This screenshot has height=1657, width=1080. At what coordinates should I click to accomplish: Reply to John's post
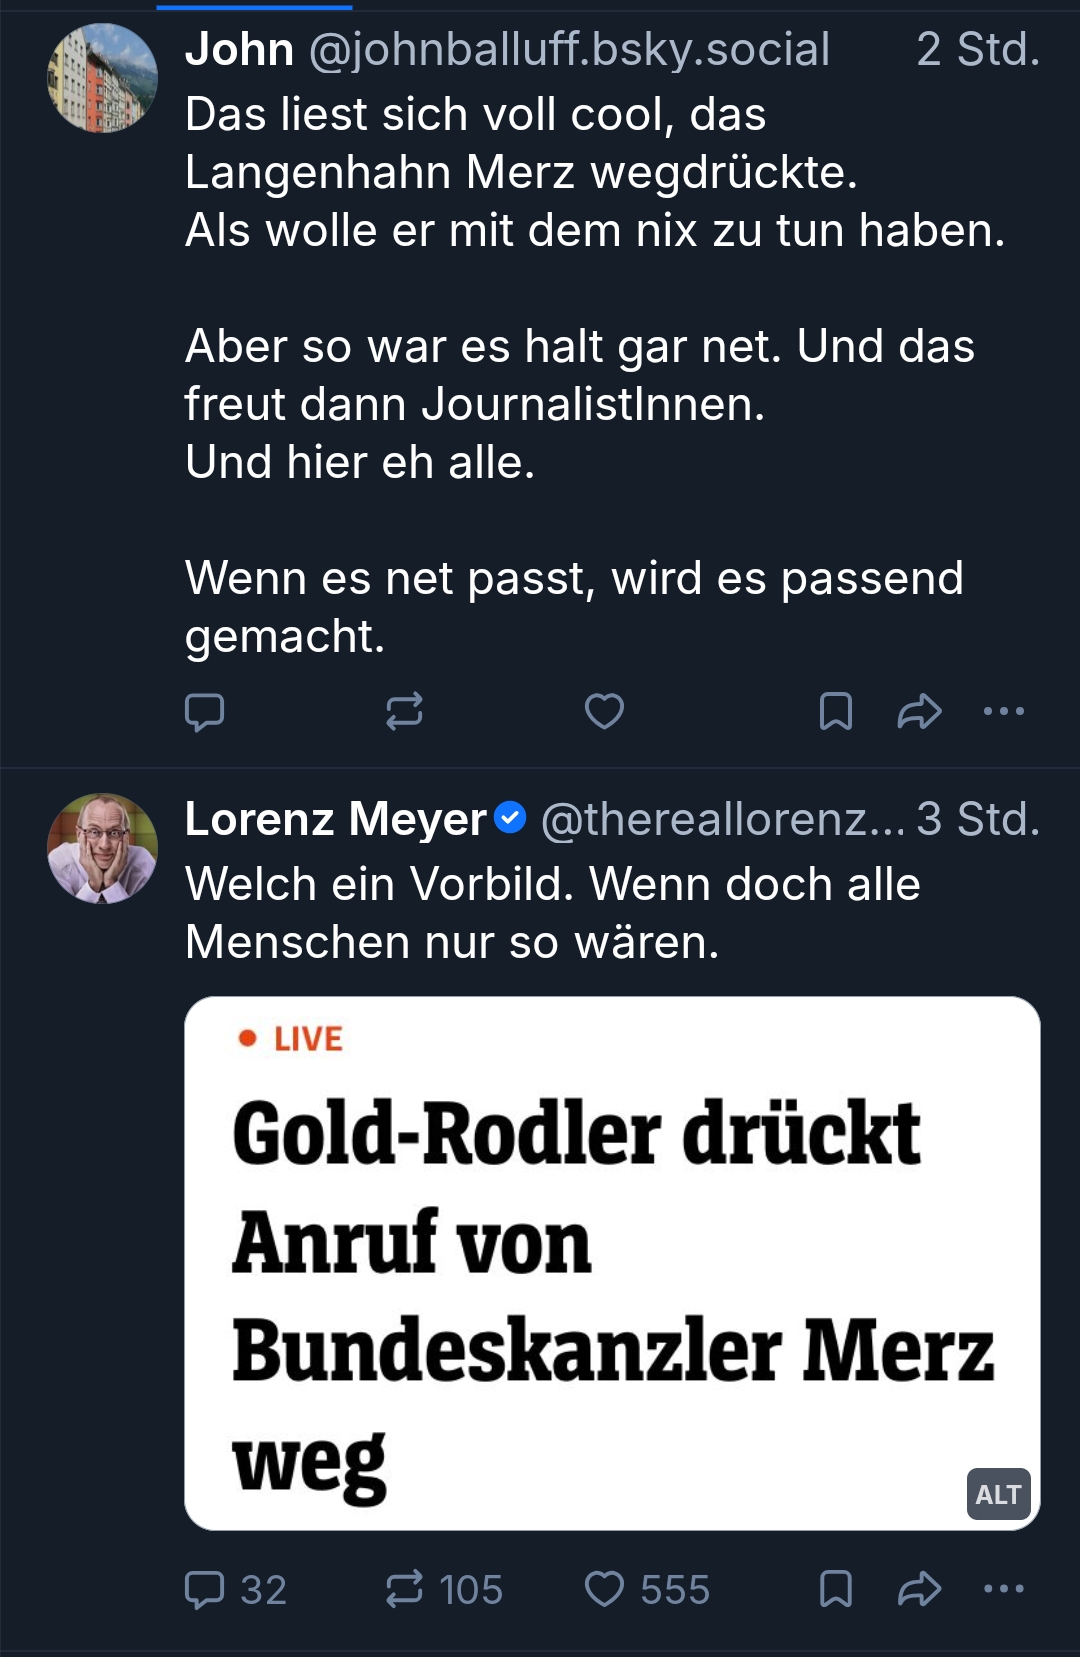coord(205,712)
